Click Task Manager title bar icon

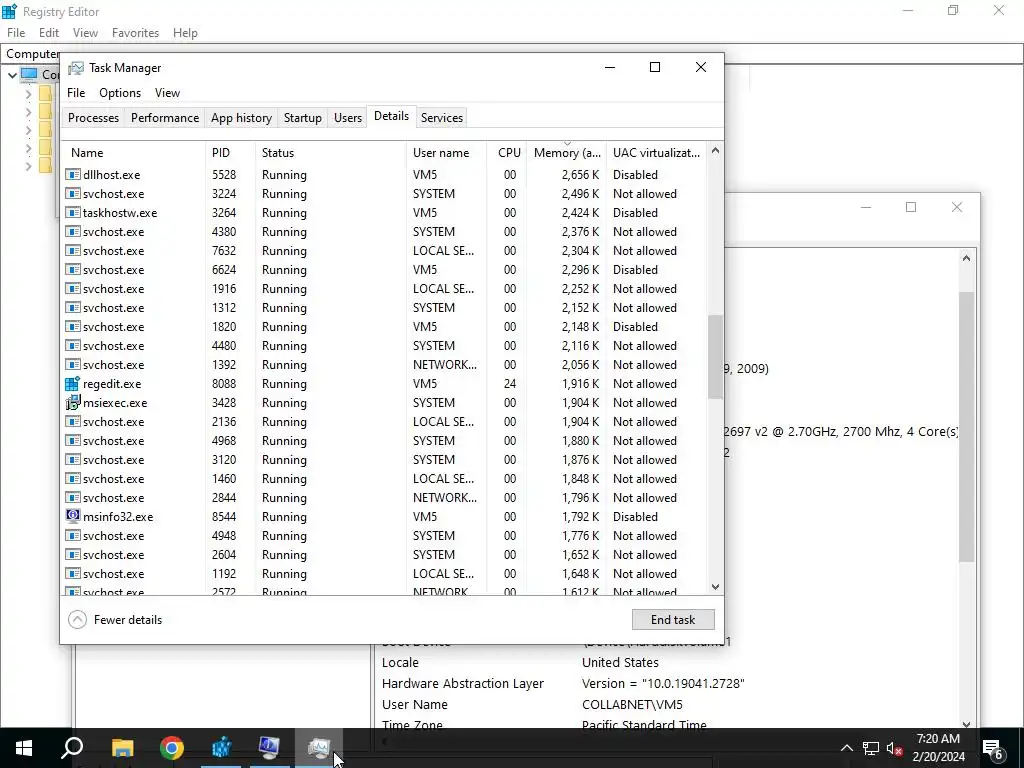76,68
